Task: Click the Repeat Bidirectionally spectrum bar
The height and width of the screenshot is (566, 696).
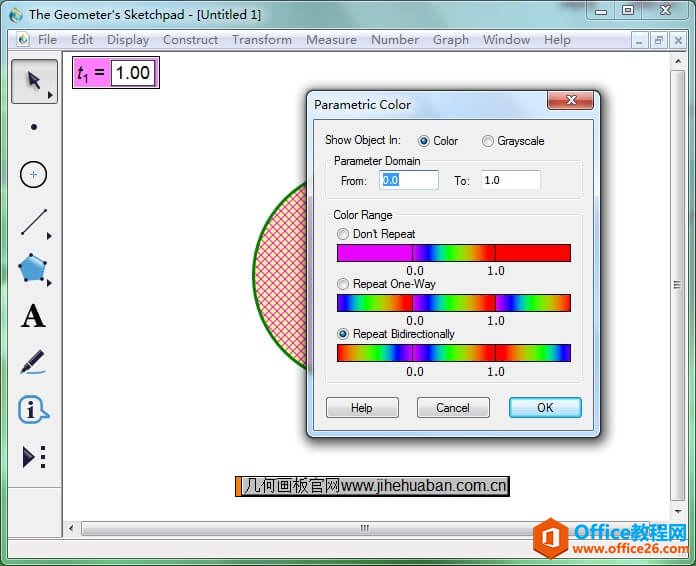Action: [x=454, y=353]
